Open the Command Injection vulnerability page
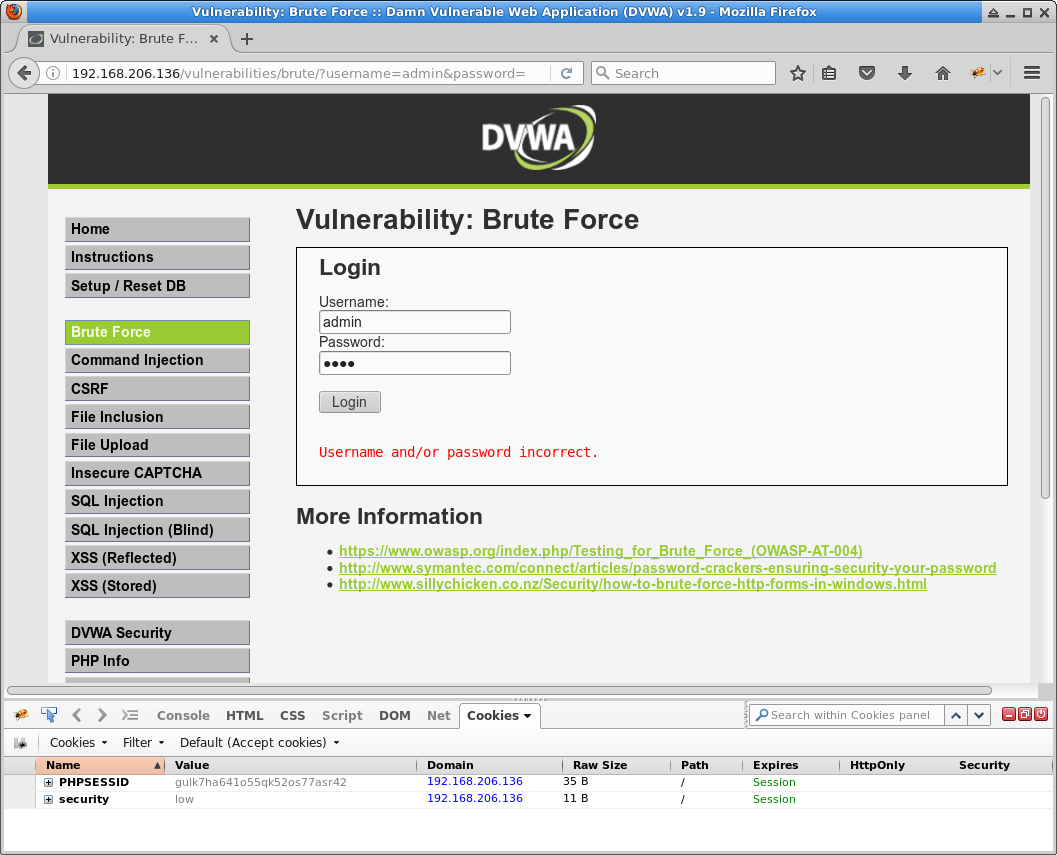The width and height of the screenshot is (1057, 855). click(x=157, y=360)
